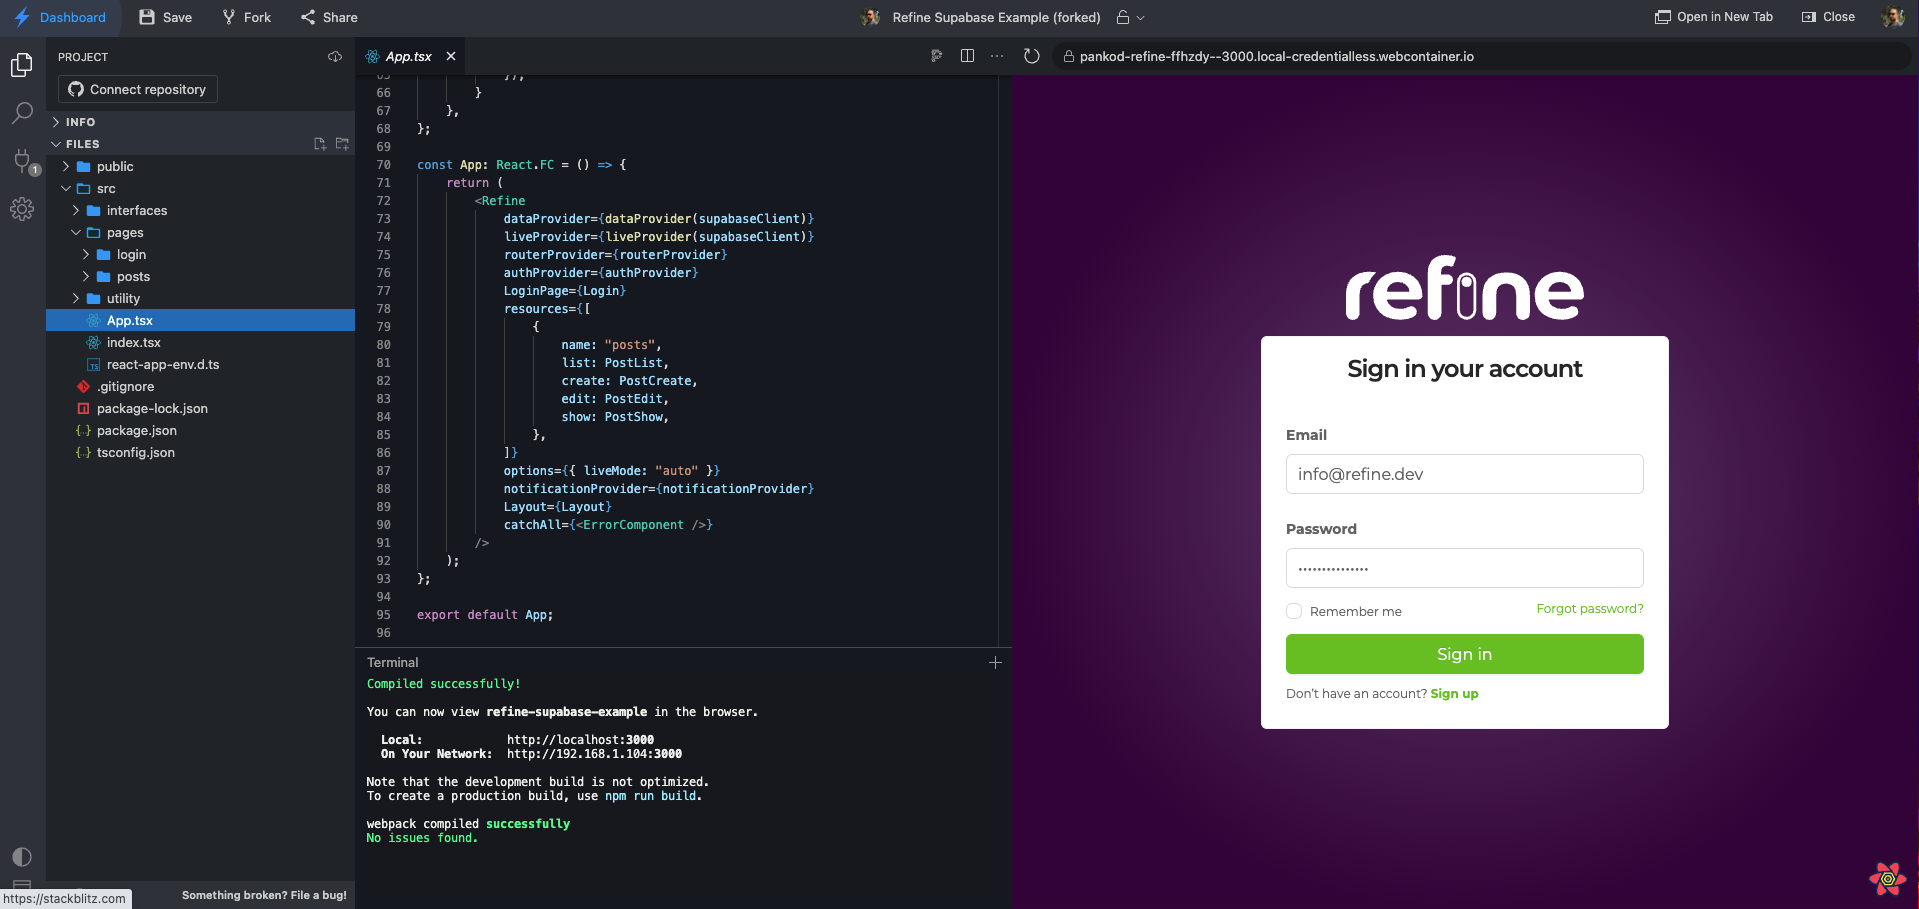
Task: Close the App.tsx tab
Action: pyautogui.click(x=451, y=57)
